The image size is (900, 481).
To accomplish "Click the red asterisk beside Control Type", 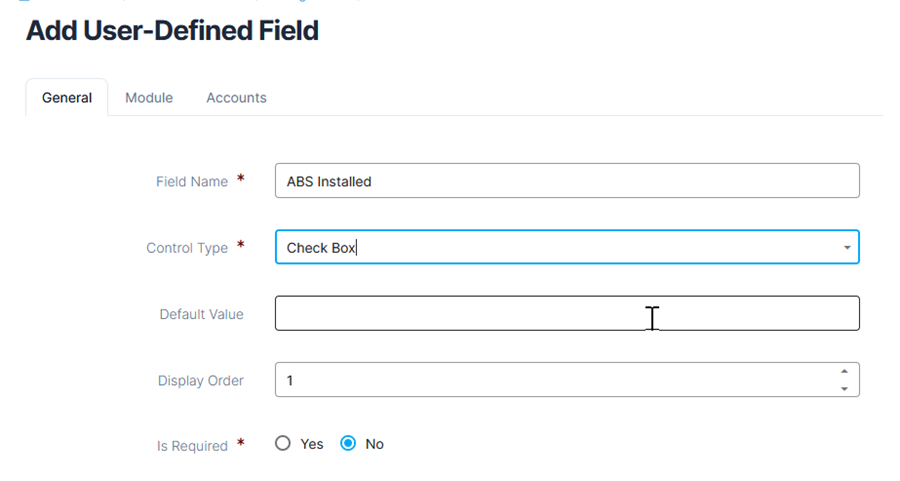I will point(240,247).
